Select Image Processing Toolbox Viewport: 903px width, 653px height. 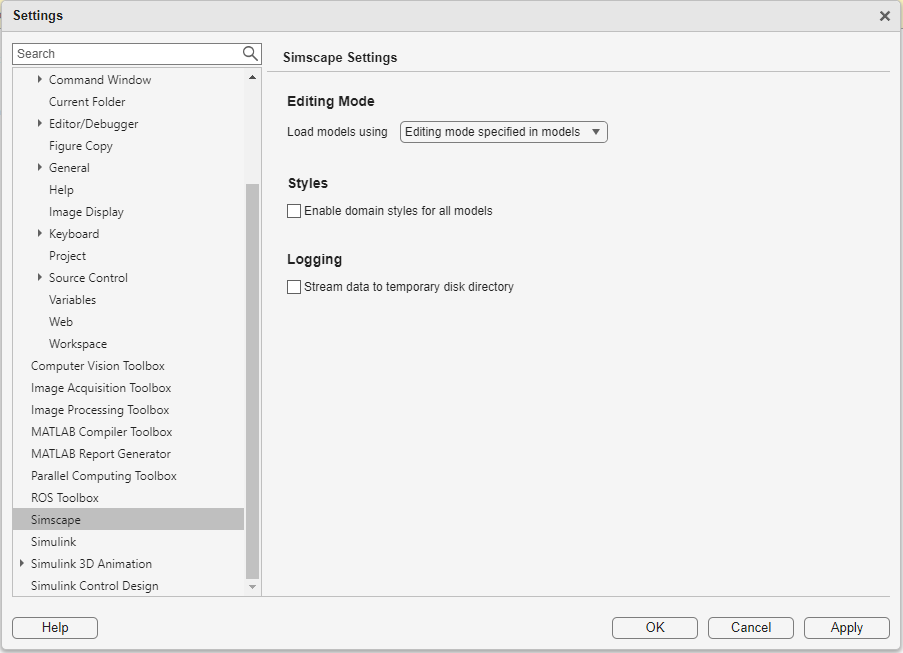point(100,410)
